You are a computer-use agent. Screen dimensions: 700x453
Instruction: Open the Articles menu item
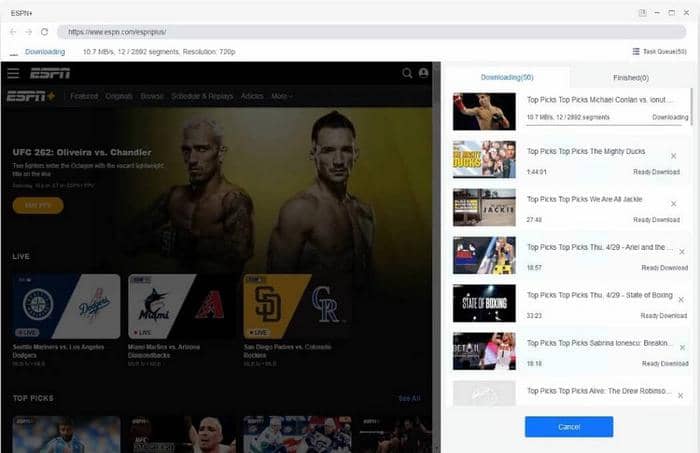252,96
